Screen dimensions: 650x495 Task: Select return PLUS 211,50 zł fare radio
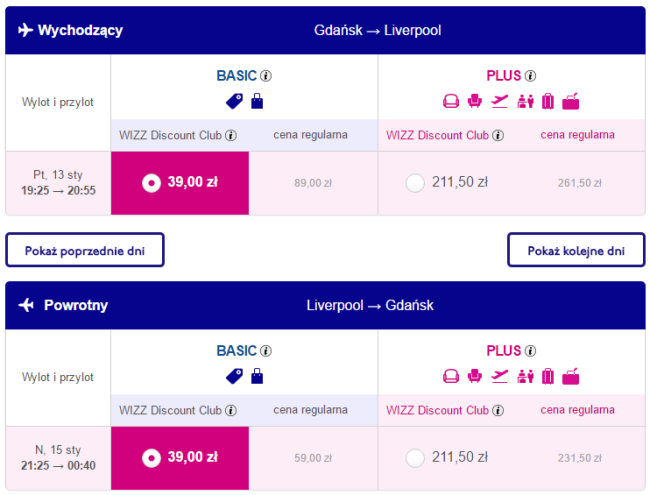415,458
